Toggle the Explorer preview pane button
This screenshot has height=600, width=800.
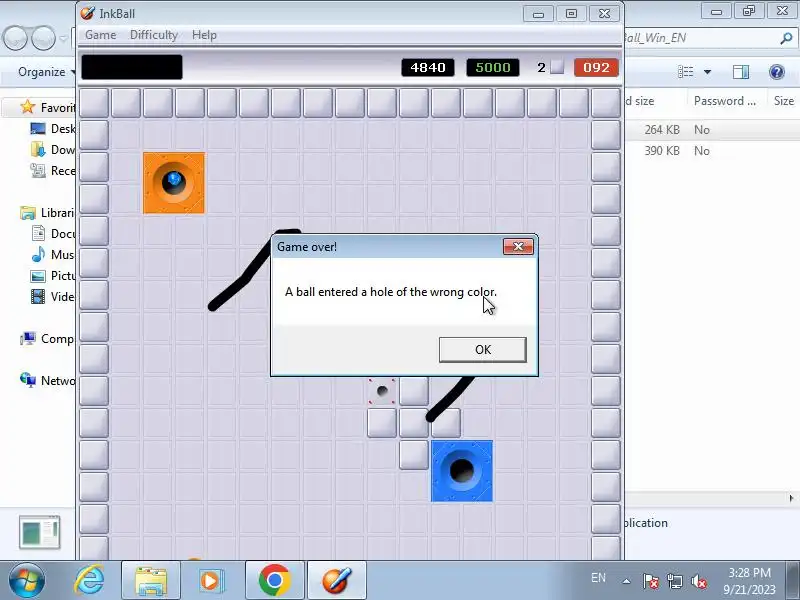point(741,72)
